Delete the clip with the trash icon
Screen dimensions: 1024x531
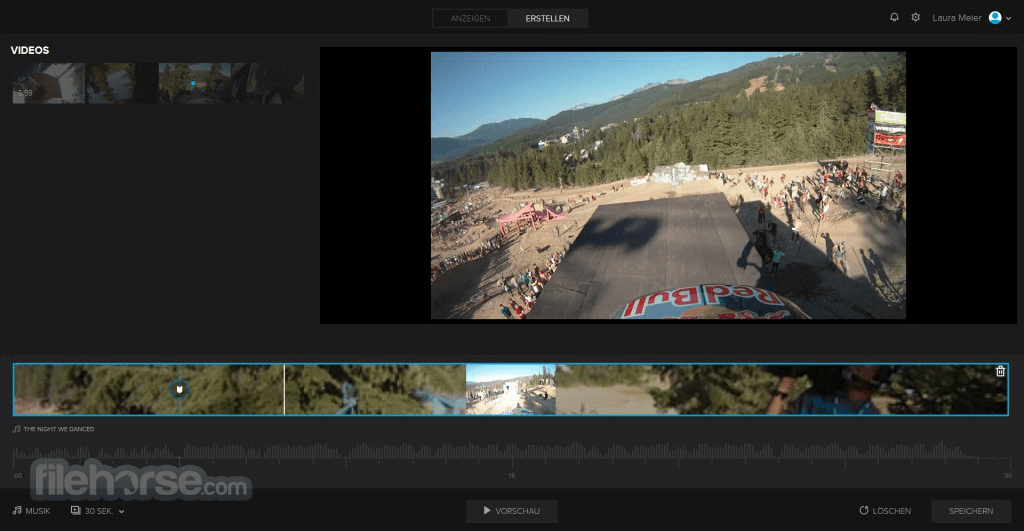pos(1000,371)
